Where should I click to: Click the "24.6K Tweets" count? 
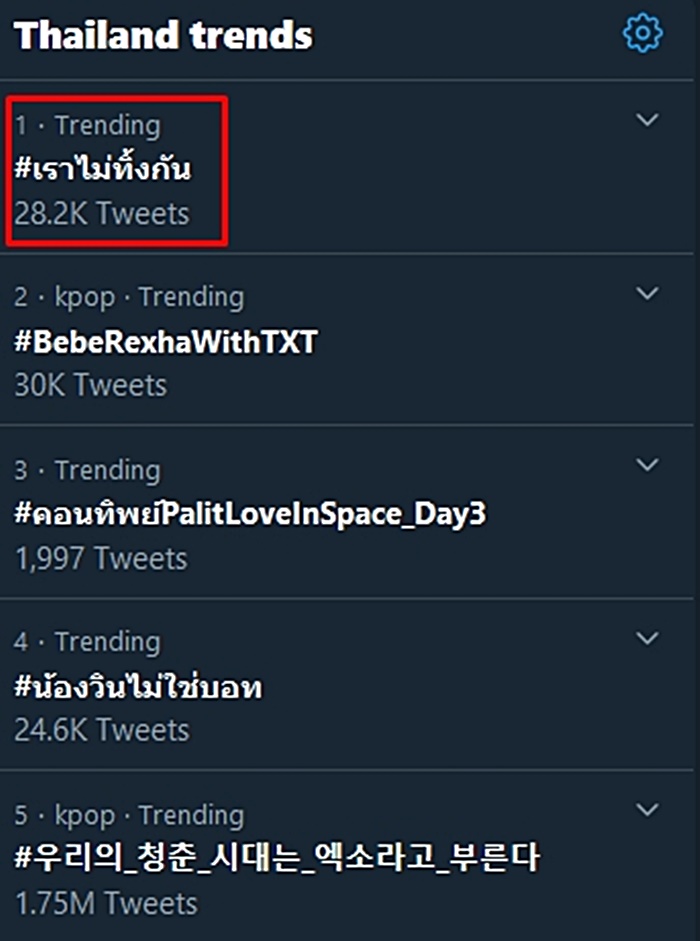[102, 730]
